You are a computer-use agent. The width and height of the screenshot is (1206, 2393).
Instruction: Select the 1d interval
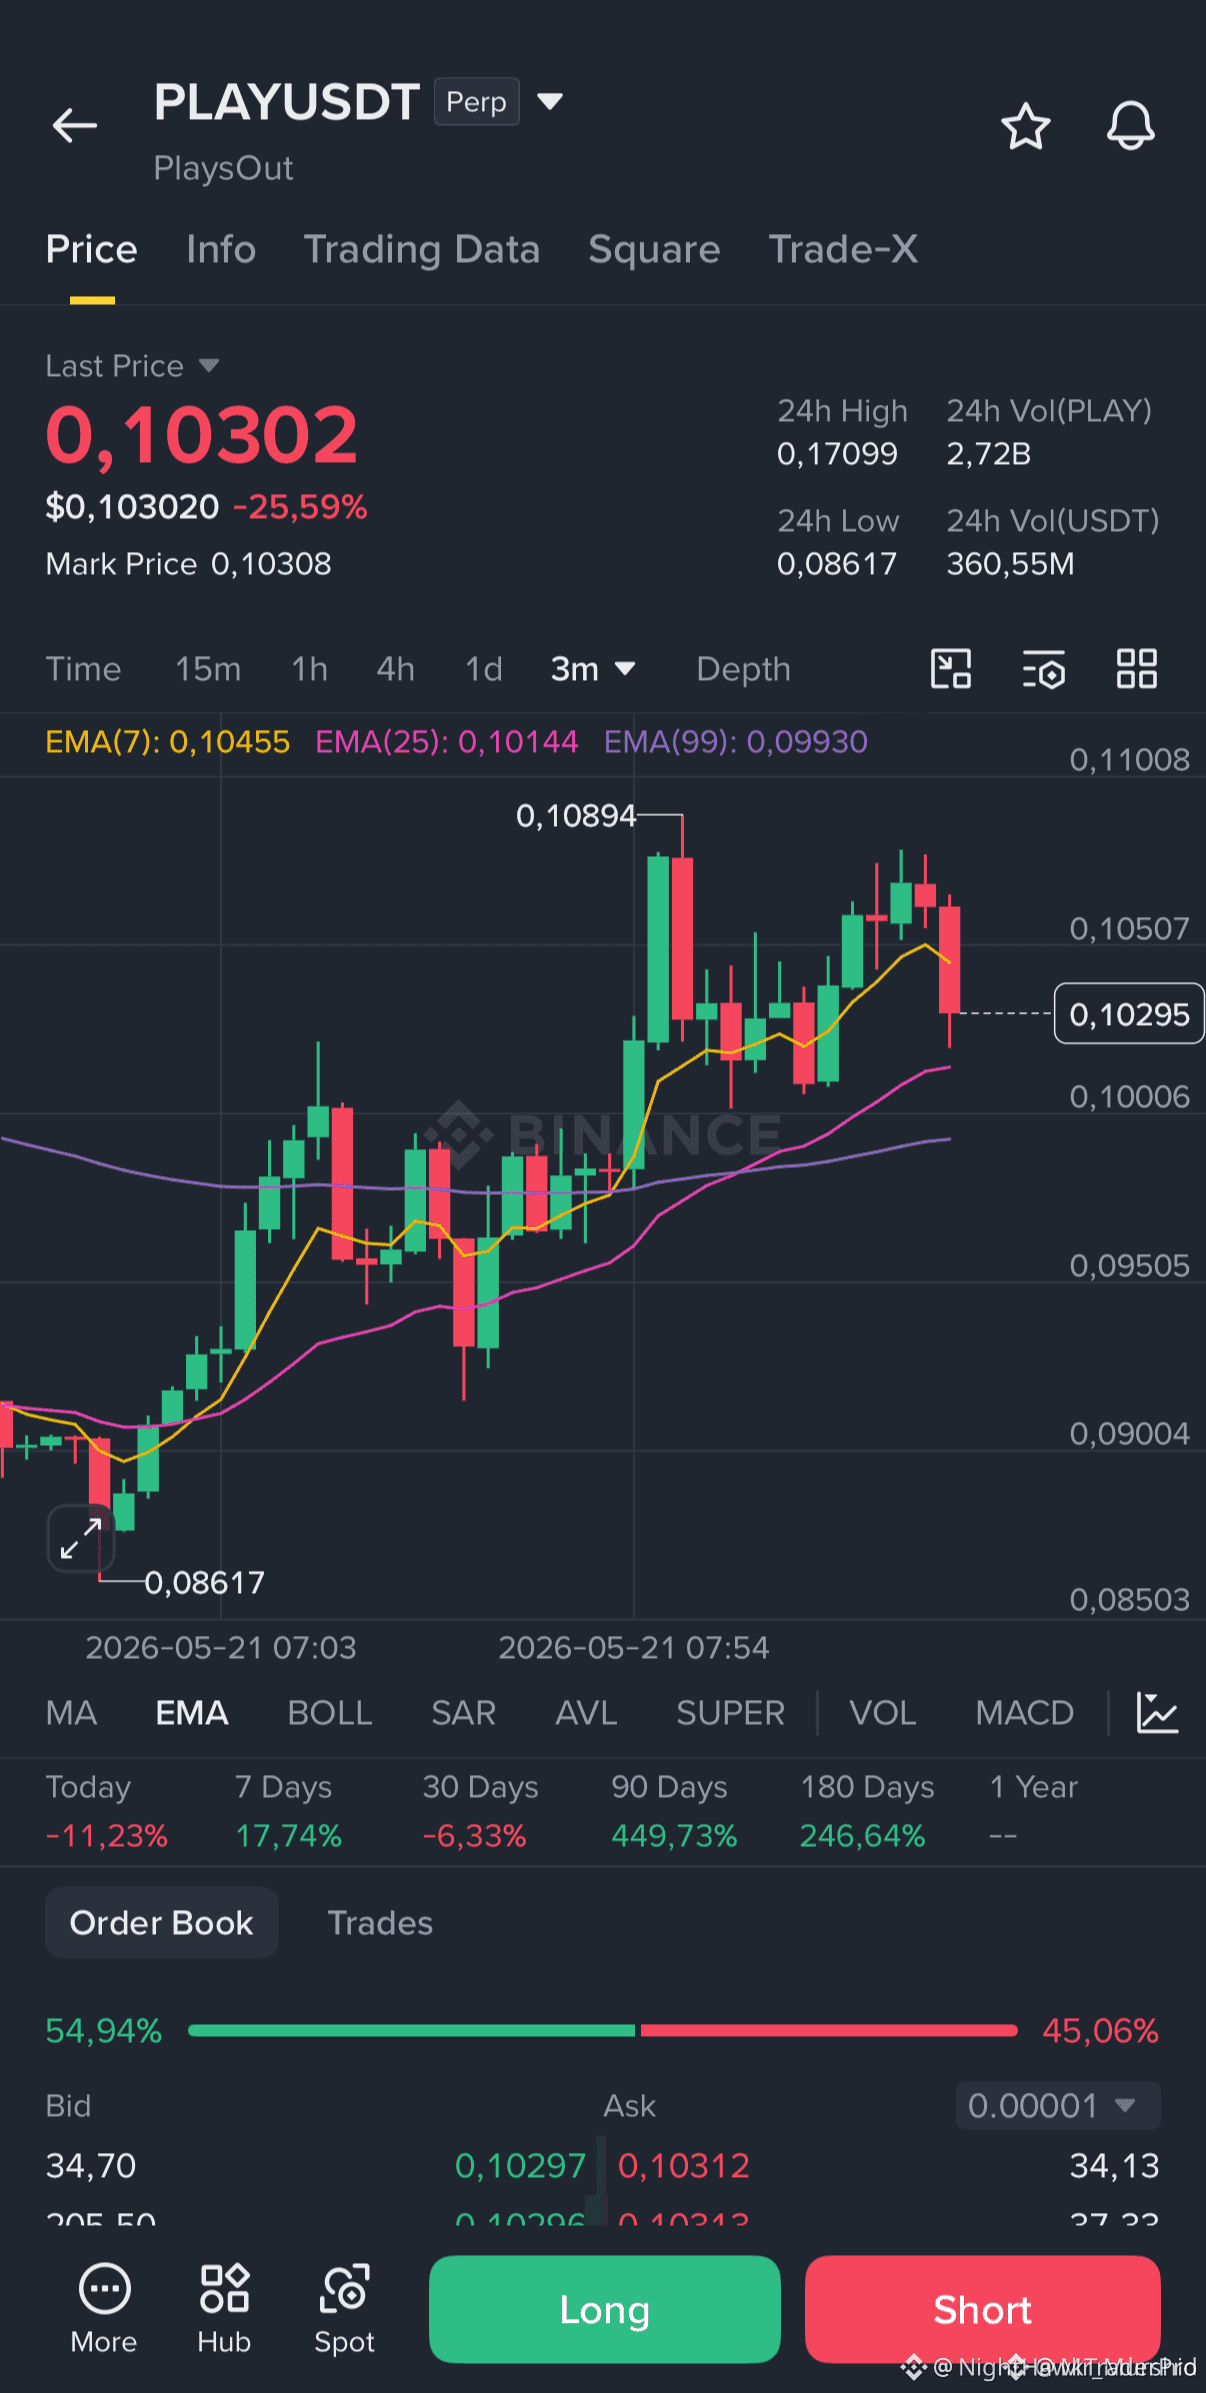(x=484, y=669)
